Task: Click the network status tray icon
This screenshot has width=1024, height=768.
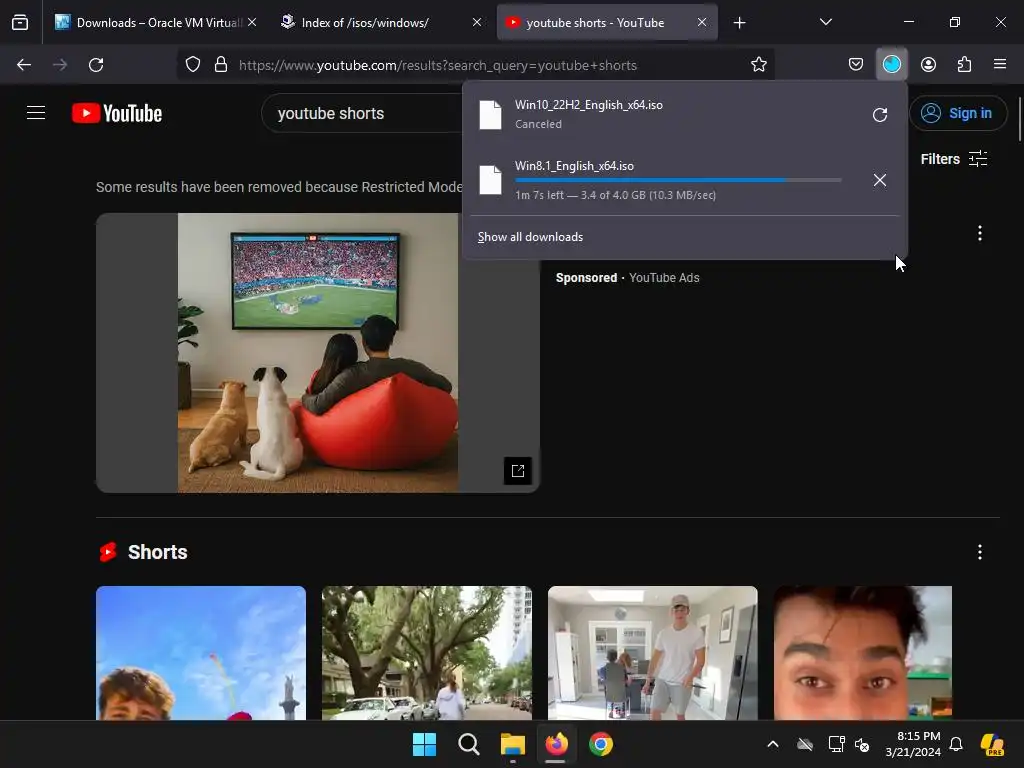Action: (x=836, y=744)
